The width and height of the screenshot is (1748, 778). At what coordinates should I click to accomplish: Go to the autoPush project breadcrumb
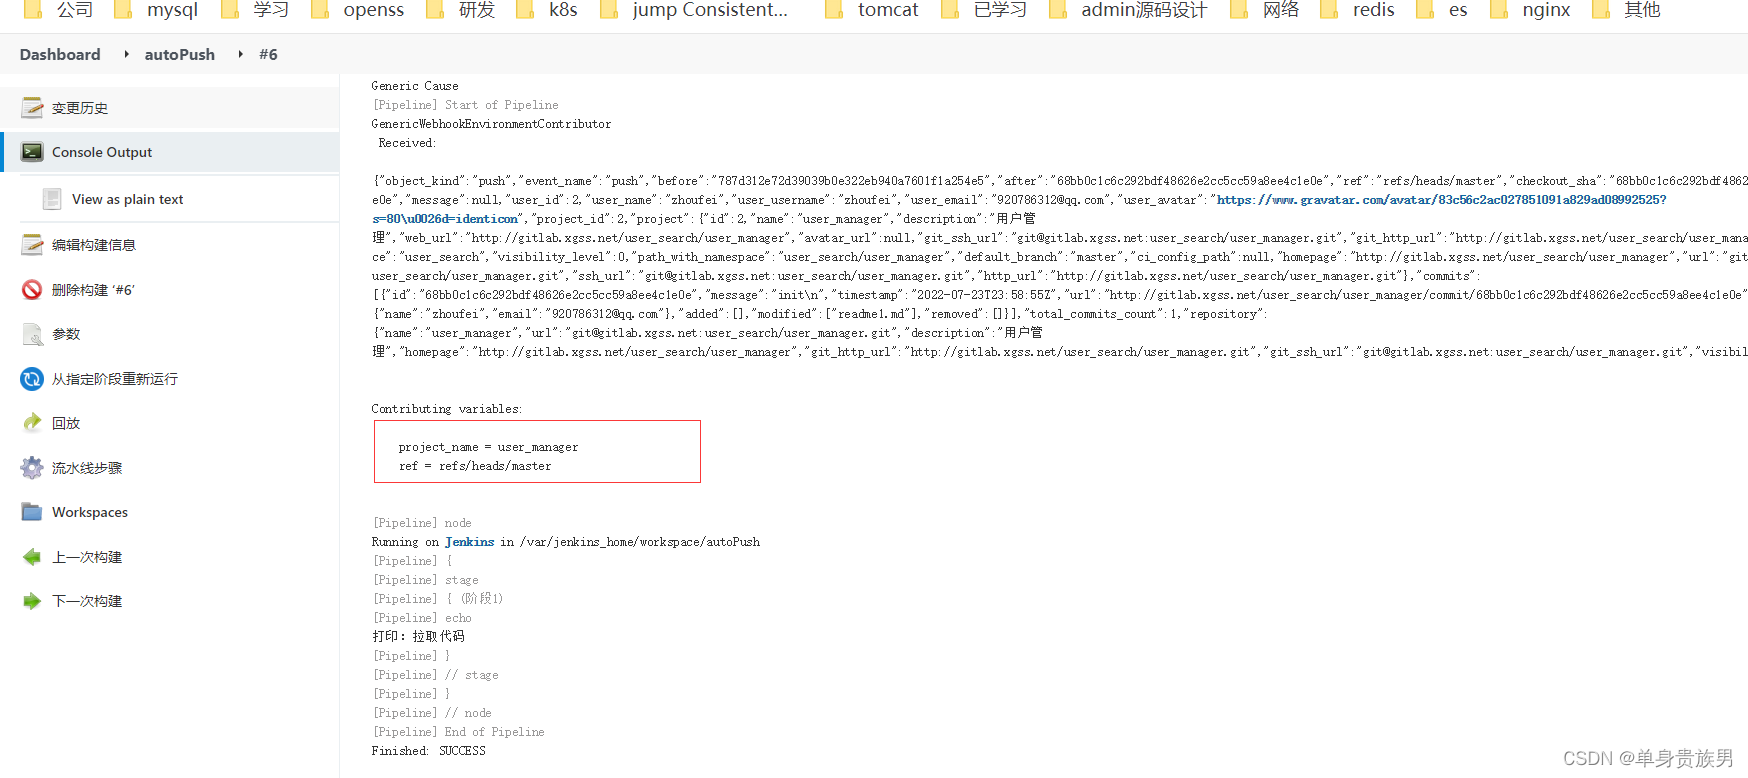[179, 54]
